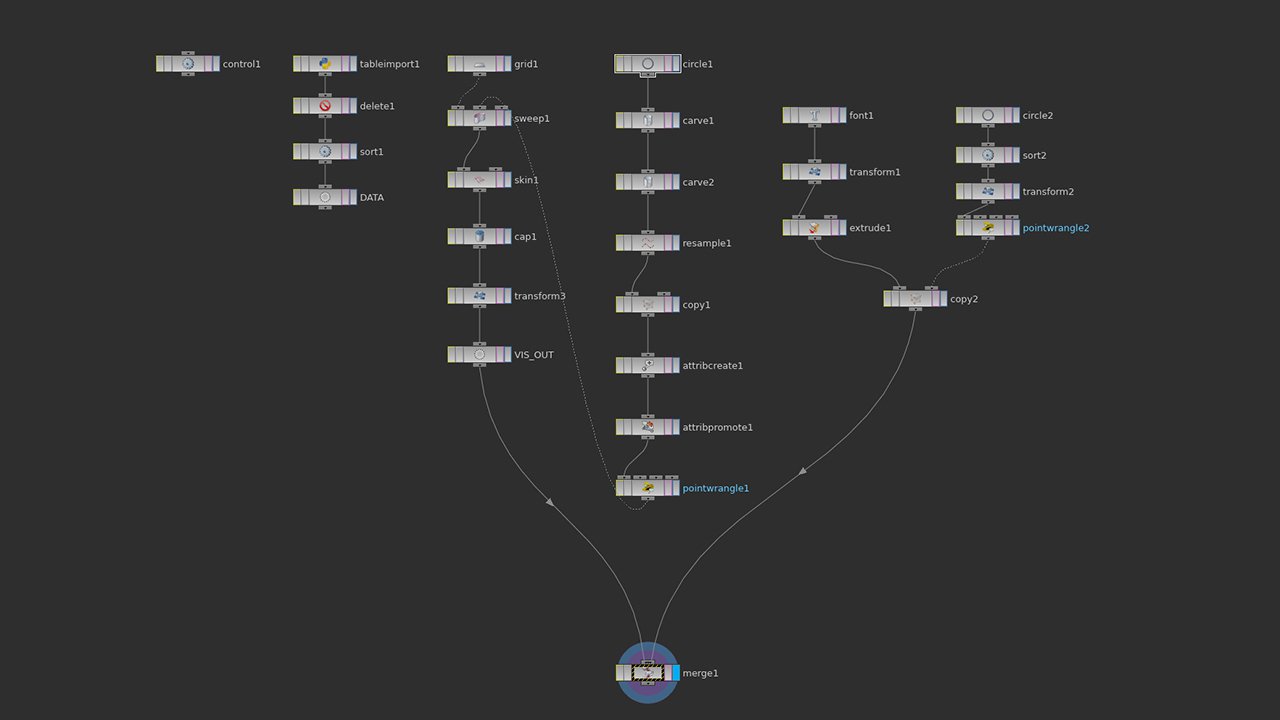Select the tableimport1 Python node icon
Image resolution: width=1280 pixels, height=720 pixels.
(325, 64)
